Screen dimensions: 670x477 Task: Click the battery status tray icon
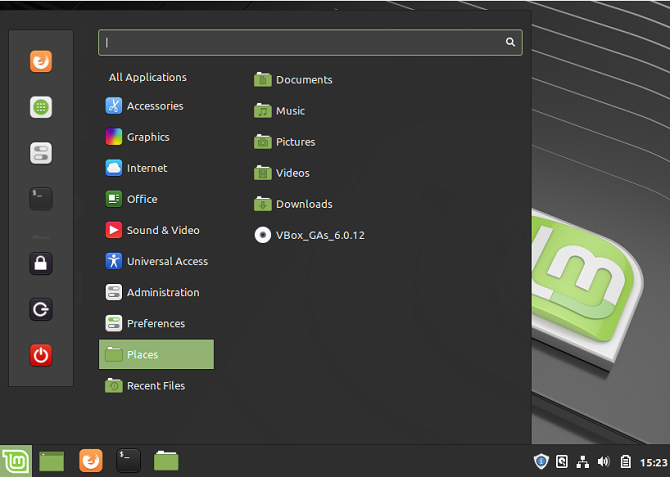(626, 462)
